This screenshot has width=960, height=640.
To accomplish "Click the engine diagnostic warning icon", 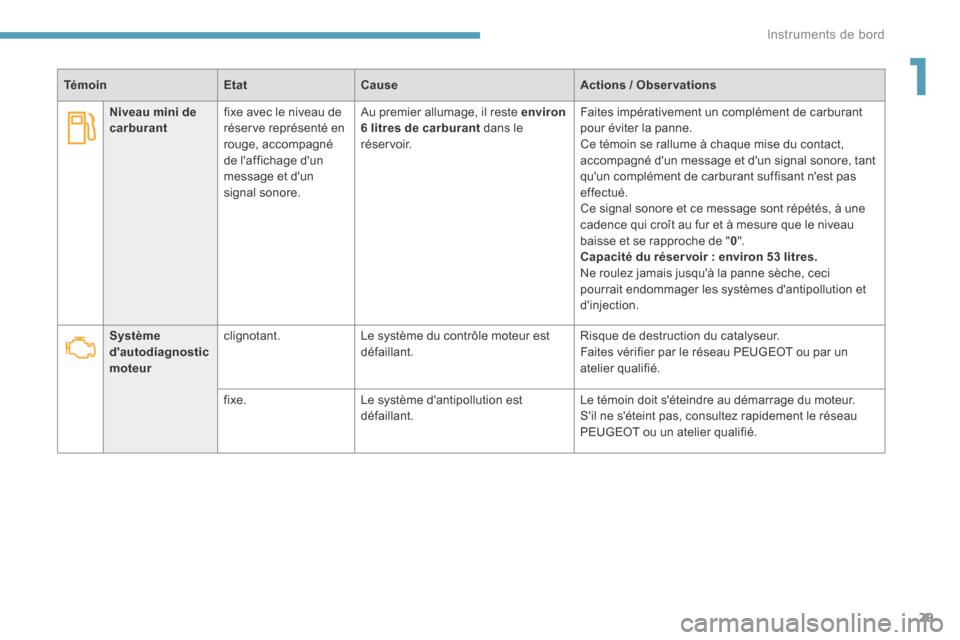I will pos(81,347).
